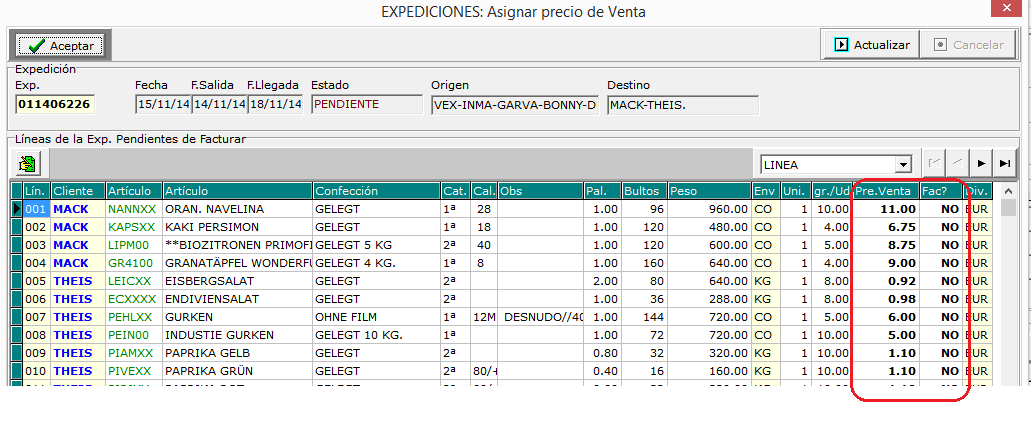Jump to last record navigation arrow
1031x434 pixels.
[x=1005, y=164]
